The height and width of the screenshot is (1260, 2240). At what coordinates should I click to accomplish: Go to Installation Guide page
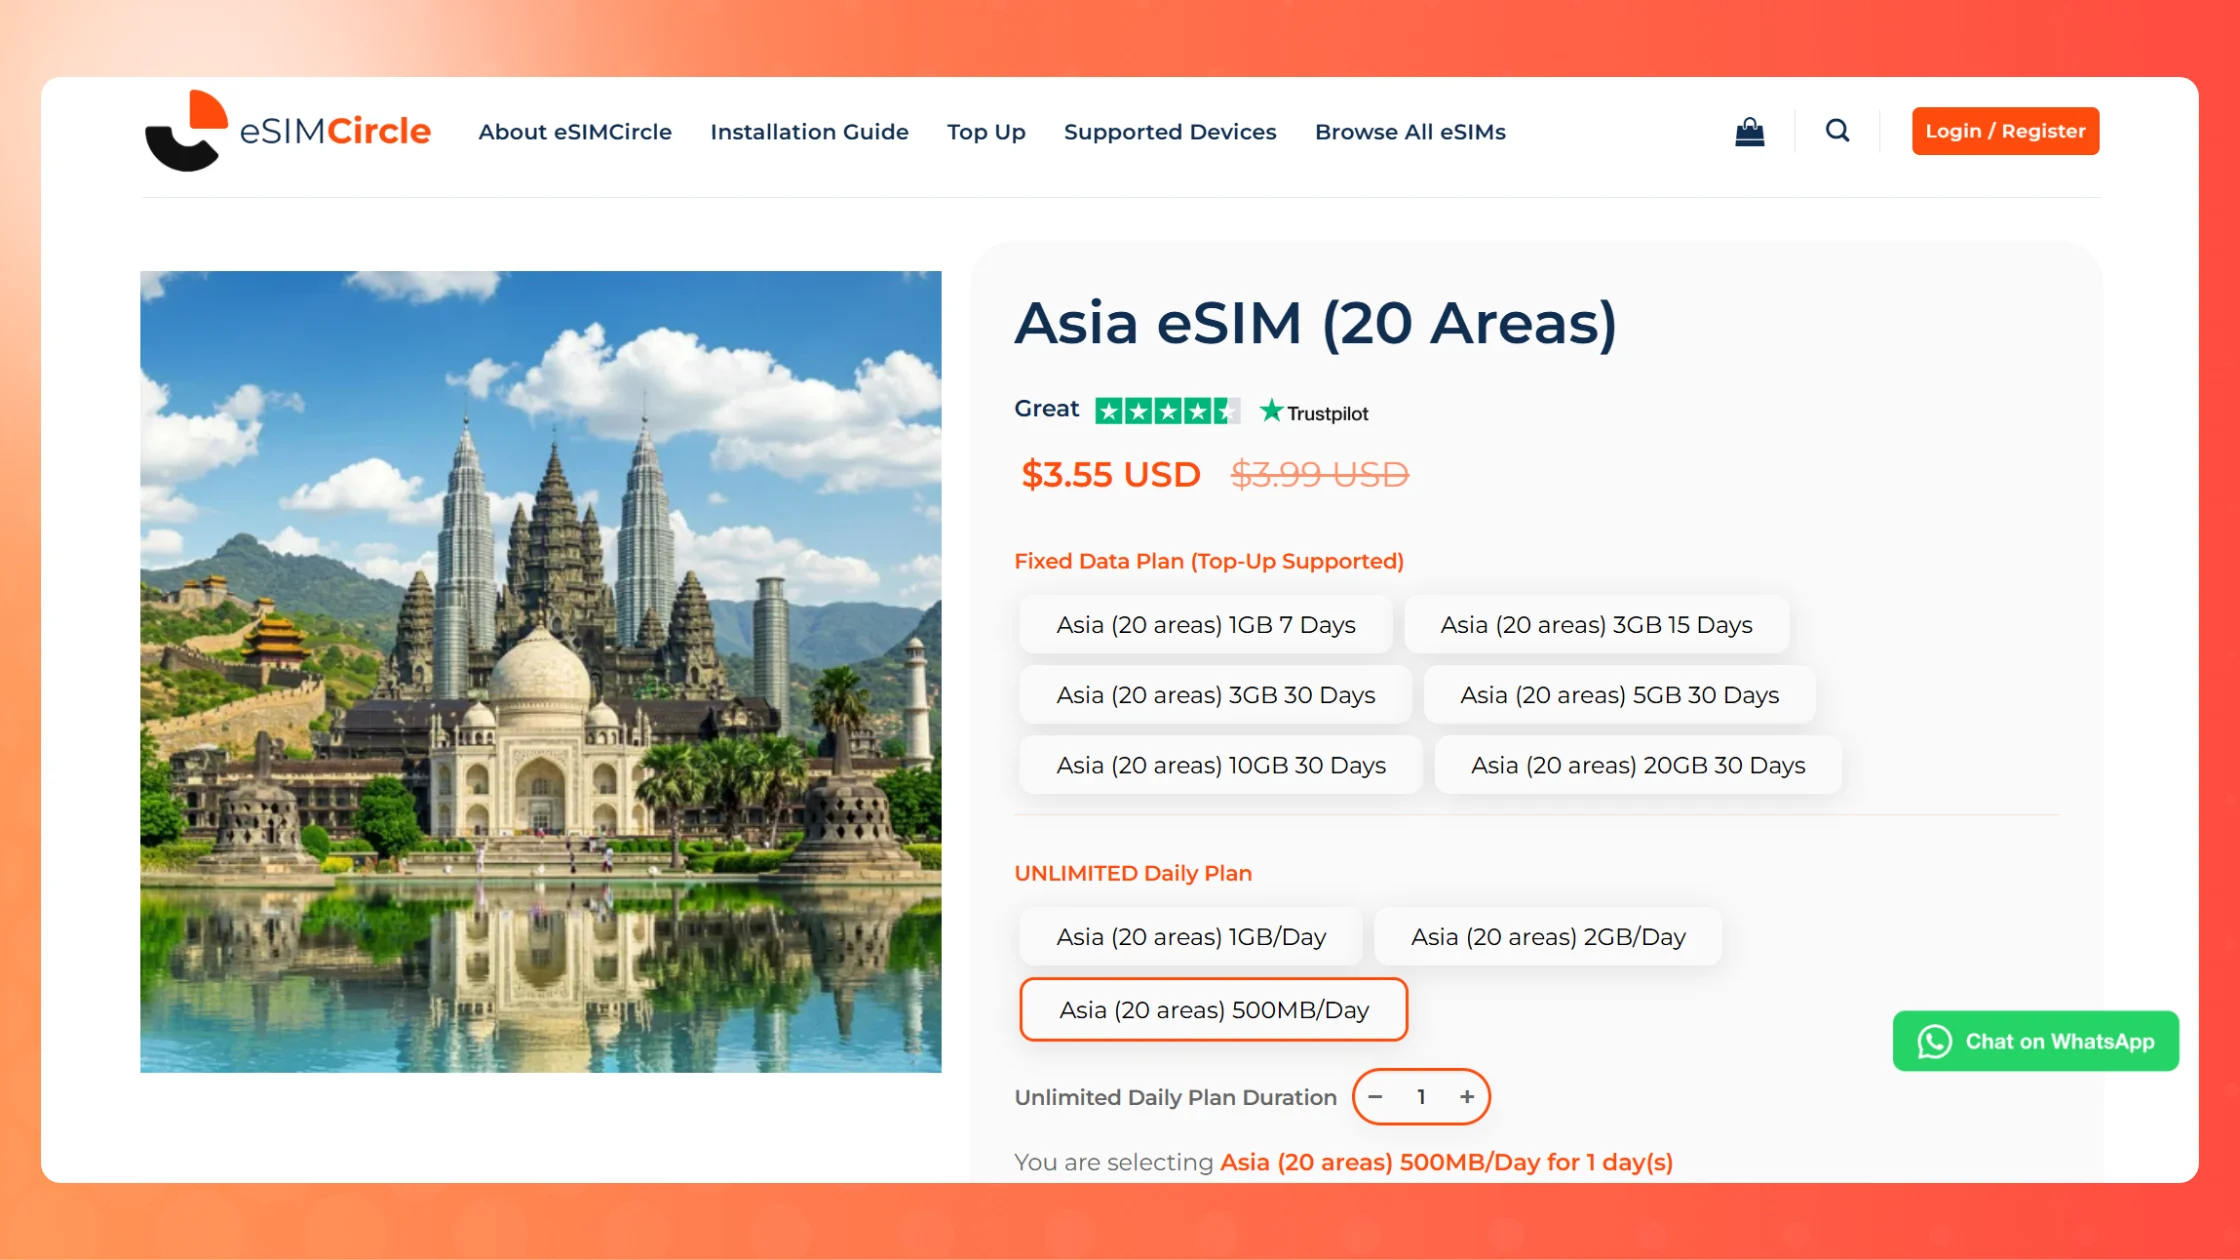[x=809, y=132]
